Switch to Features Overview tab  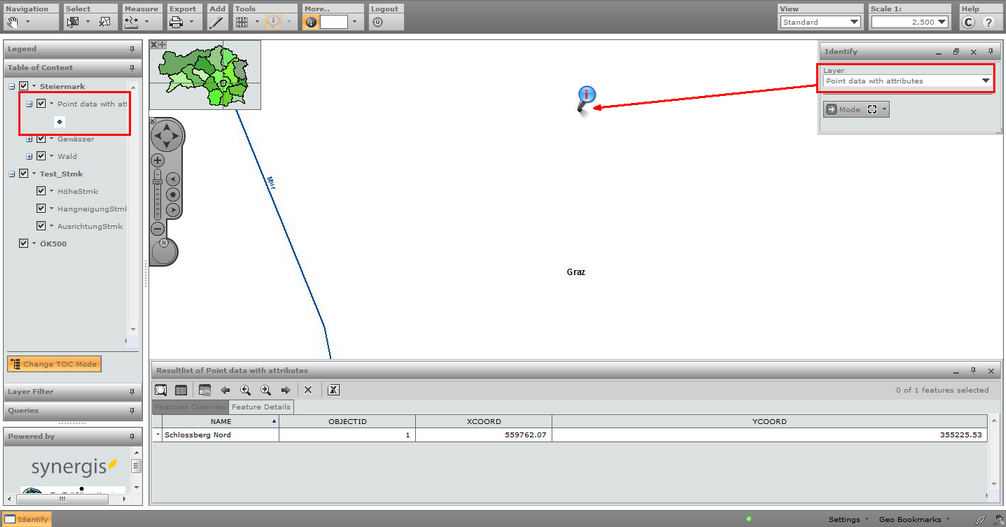click(x=190, y=407)
